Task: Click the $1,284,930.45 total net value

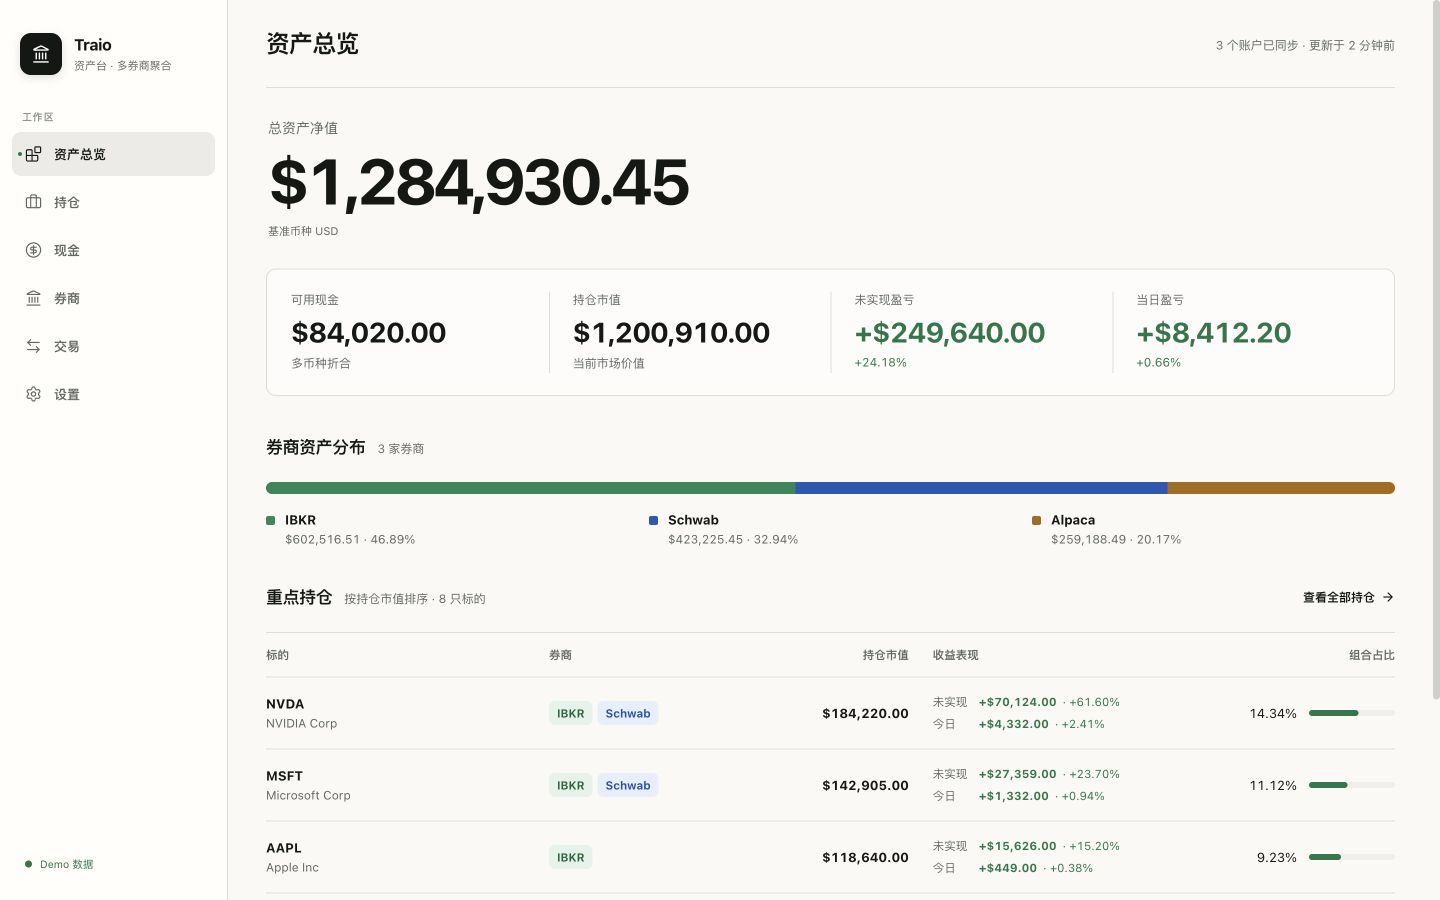Action: click(479, 182)
